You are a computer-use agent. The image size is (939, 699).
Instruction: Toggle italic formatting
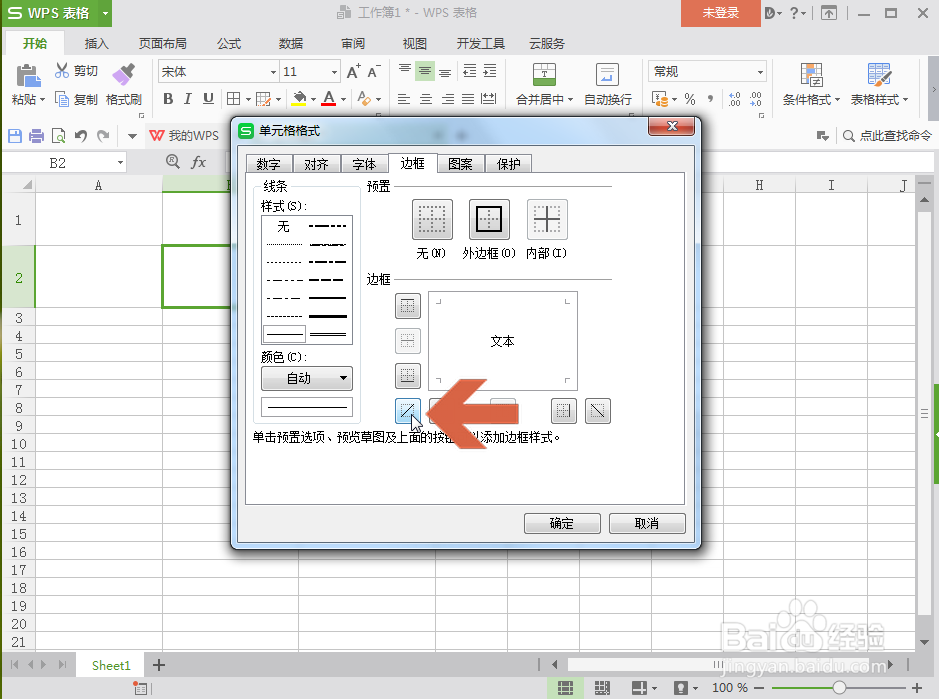188,99
